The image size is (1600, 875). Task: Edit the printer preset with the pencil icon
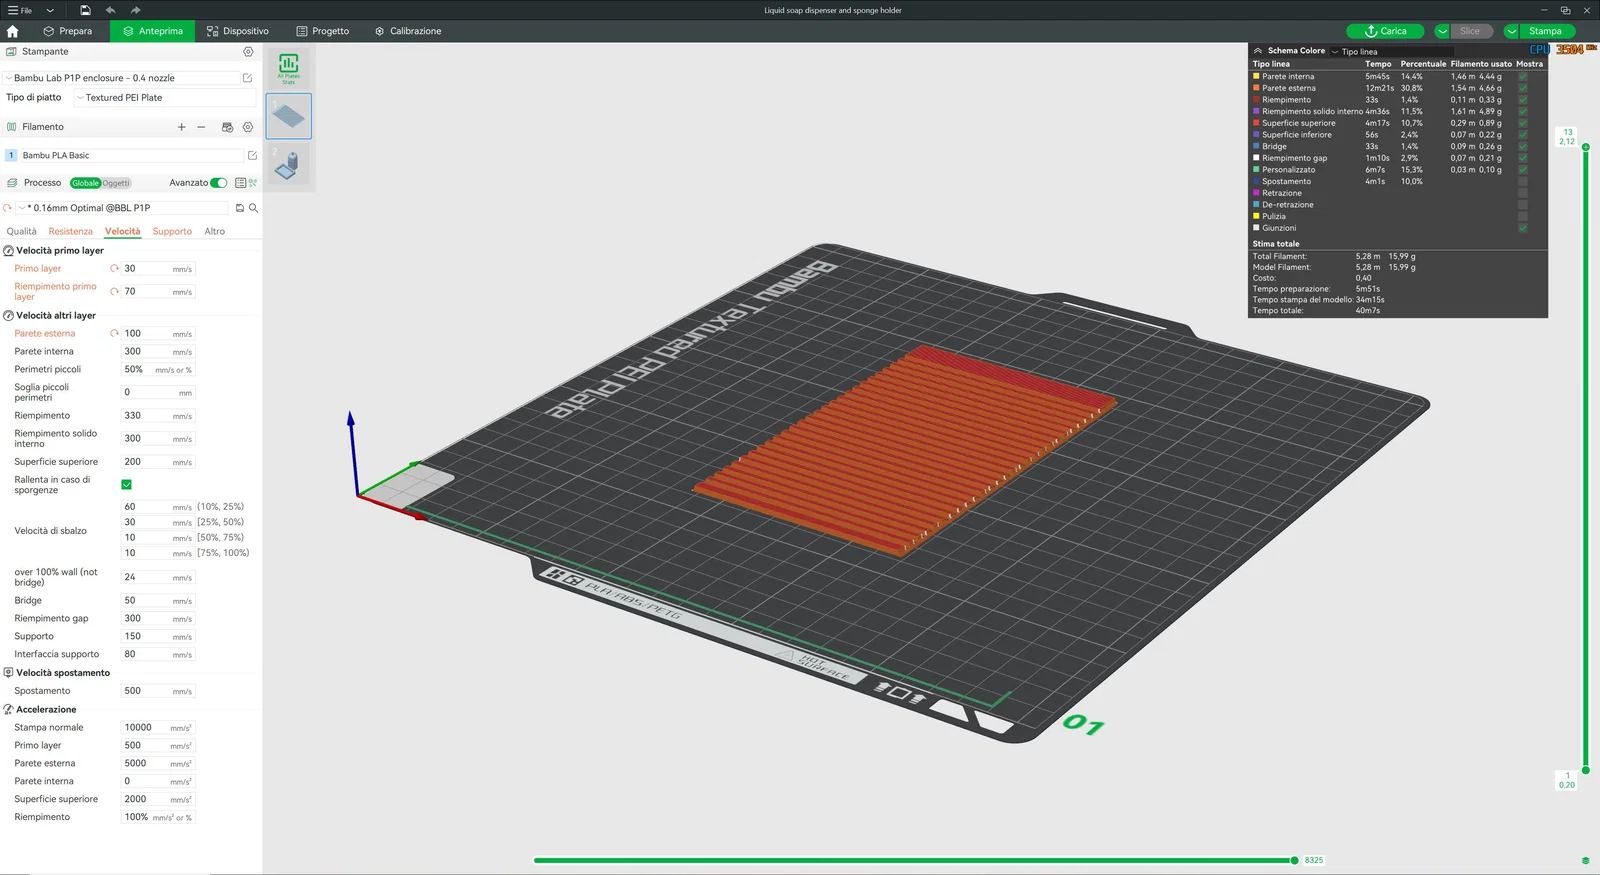coord(248,78)
